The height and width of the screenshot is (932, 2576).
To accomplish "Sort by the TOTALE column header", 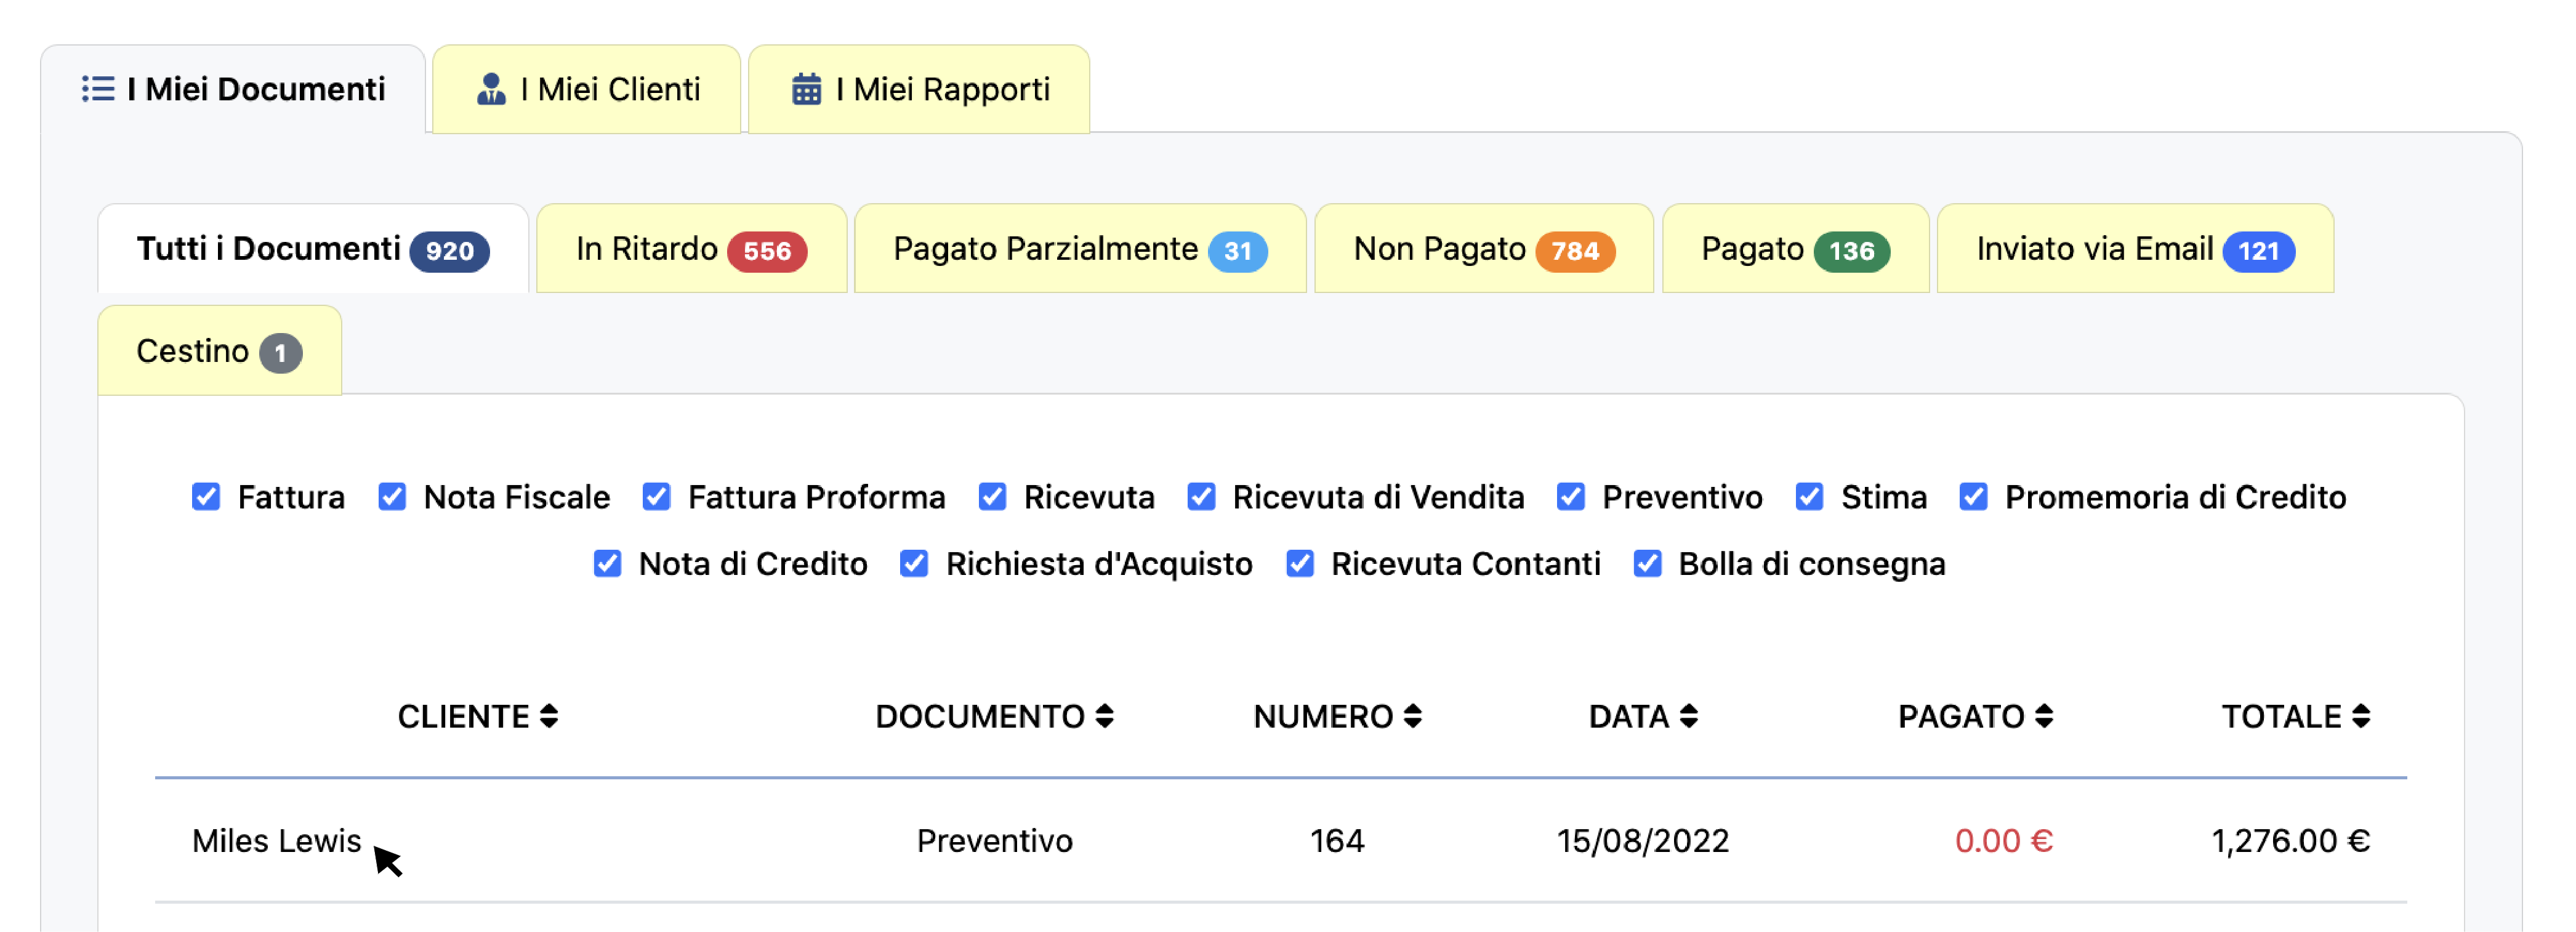I will pos(2296,716).
